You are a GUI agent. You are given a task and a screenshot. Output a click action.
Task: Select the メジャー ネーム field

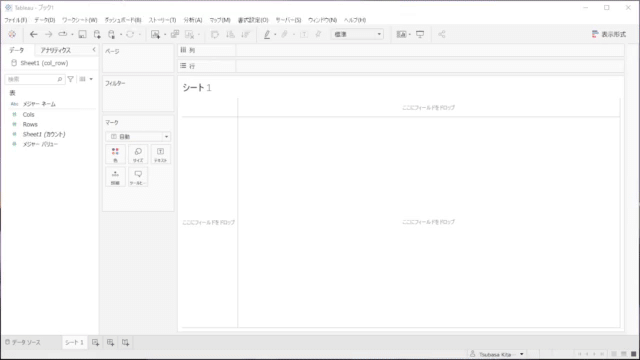39,104
